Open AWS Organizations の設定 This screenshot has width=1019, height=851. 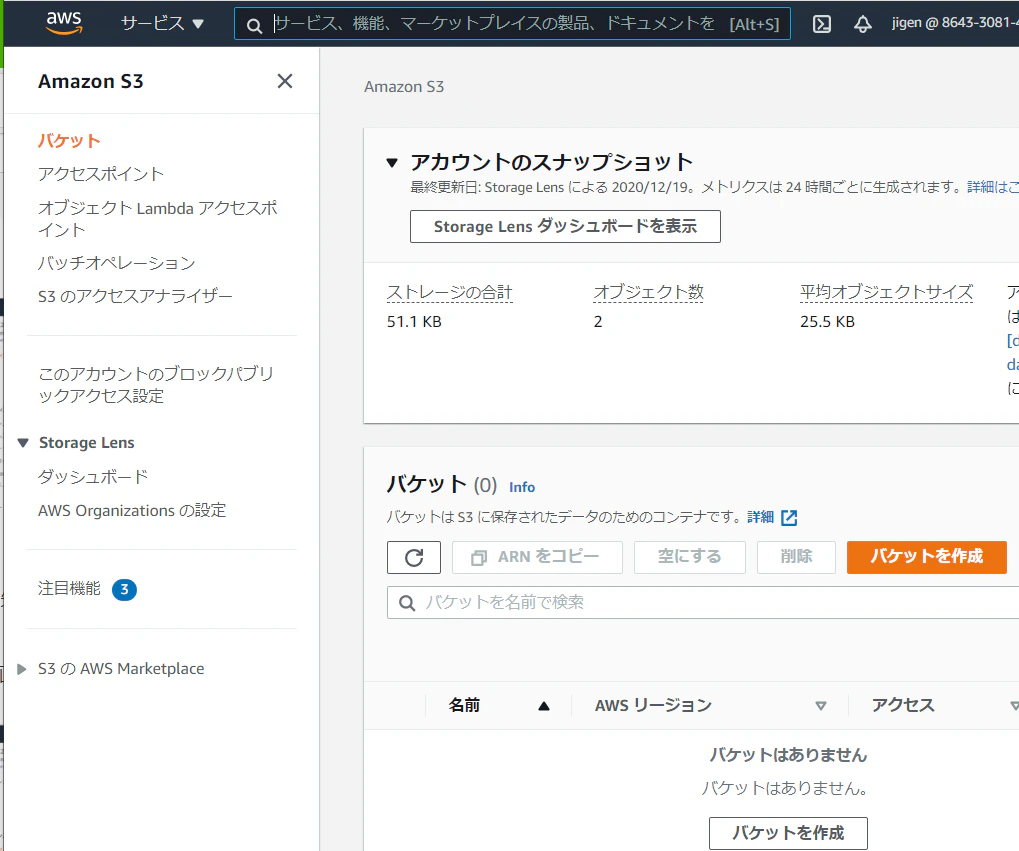132,510
